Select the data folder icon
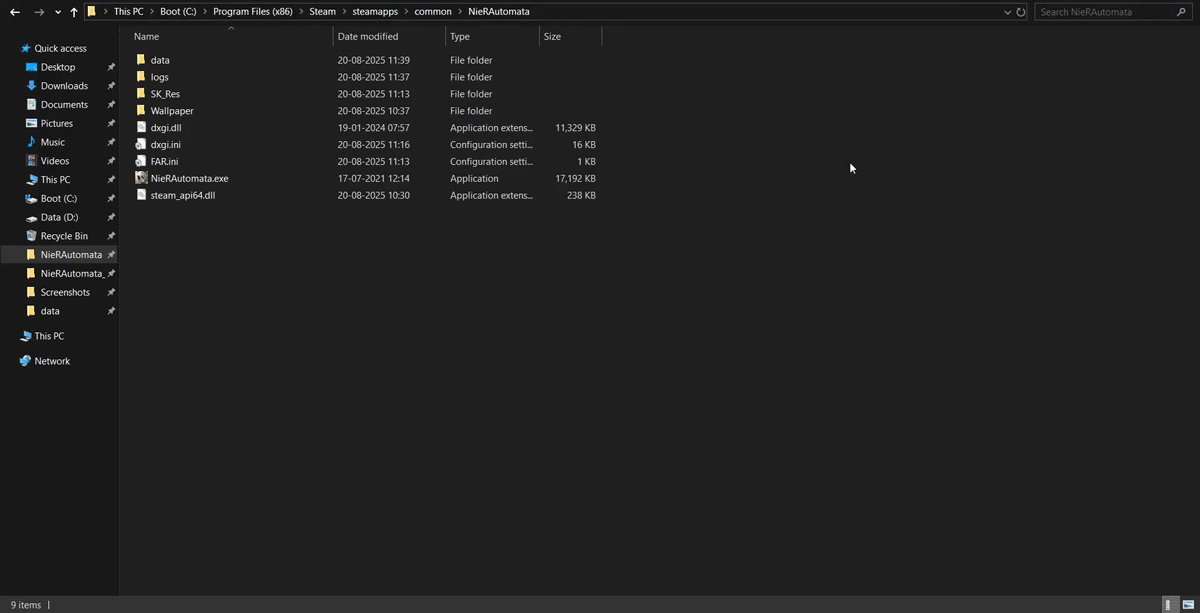The image size is (1200, 613). pyautogui.click(x=141, y=60)
